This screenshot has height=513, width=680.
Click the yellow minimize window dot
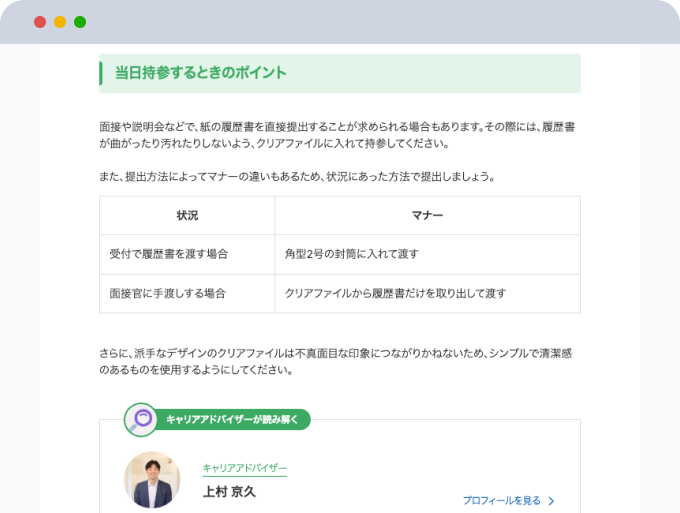[60, 22]
